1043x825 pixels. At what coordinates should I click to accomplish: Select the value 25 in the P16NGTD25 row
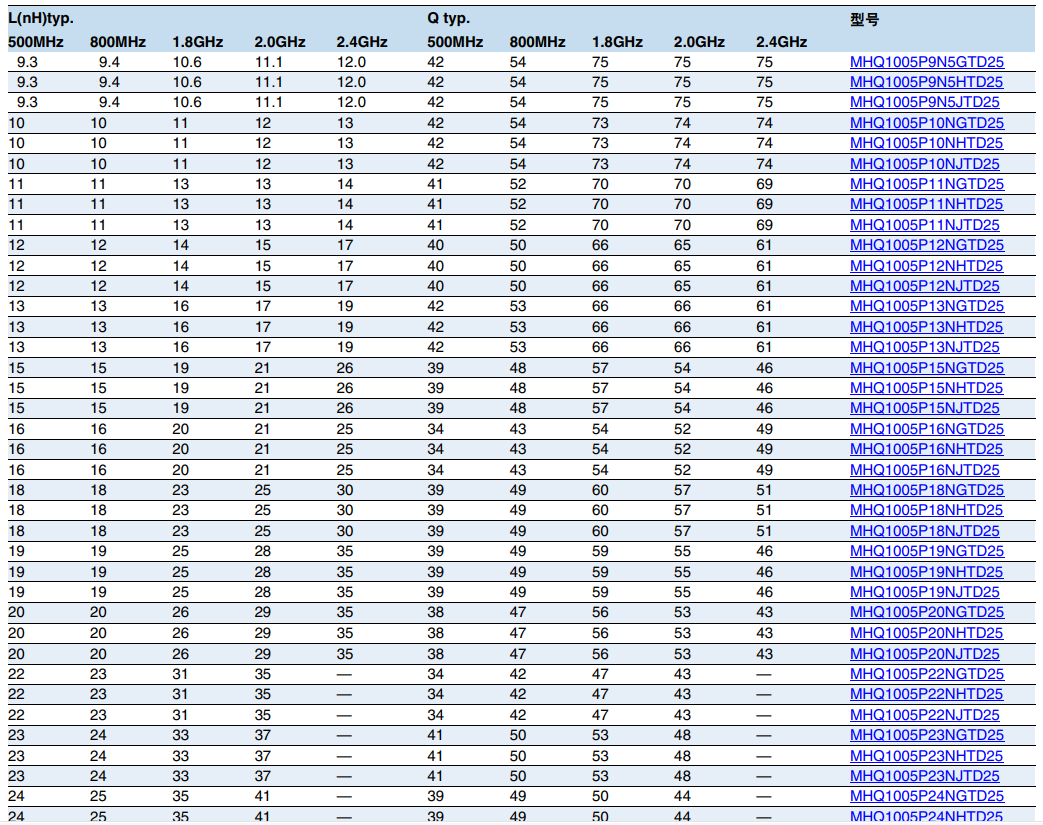pos(345,429)
